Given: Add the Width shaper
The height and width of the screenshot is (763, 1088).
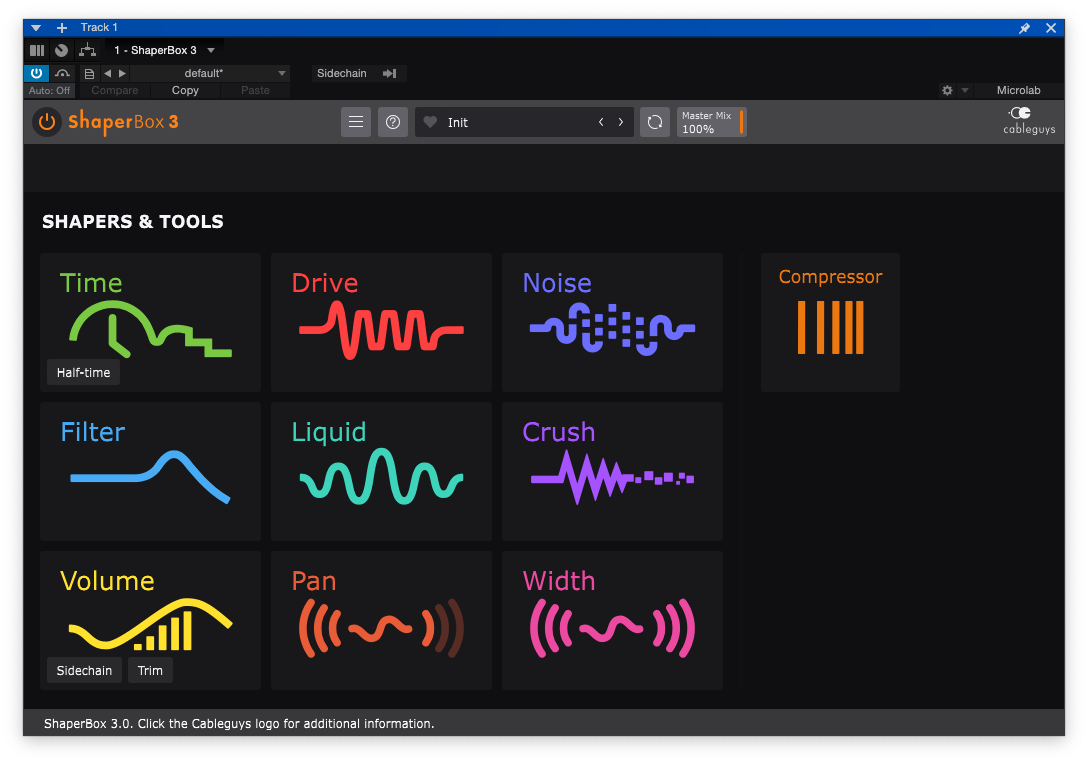Looking at the screenshot, I should pos(612,621).
